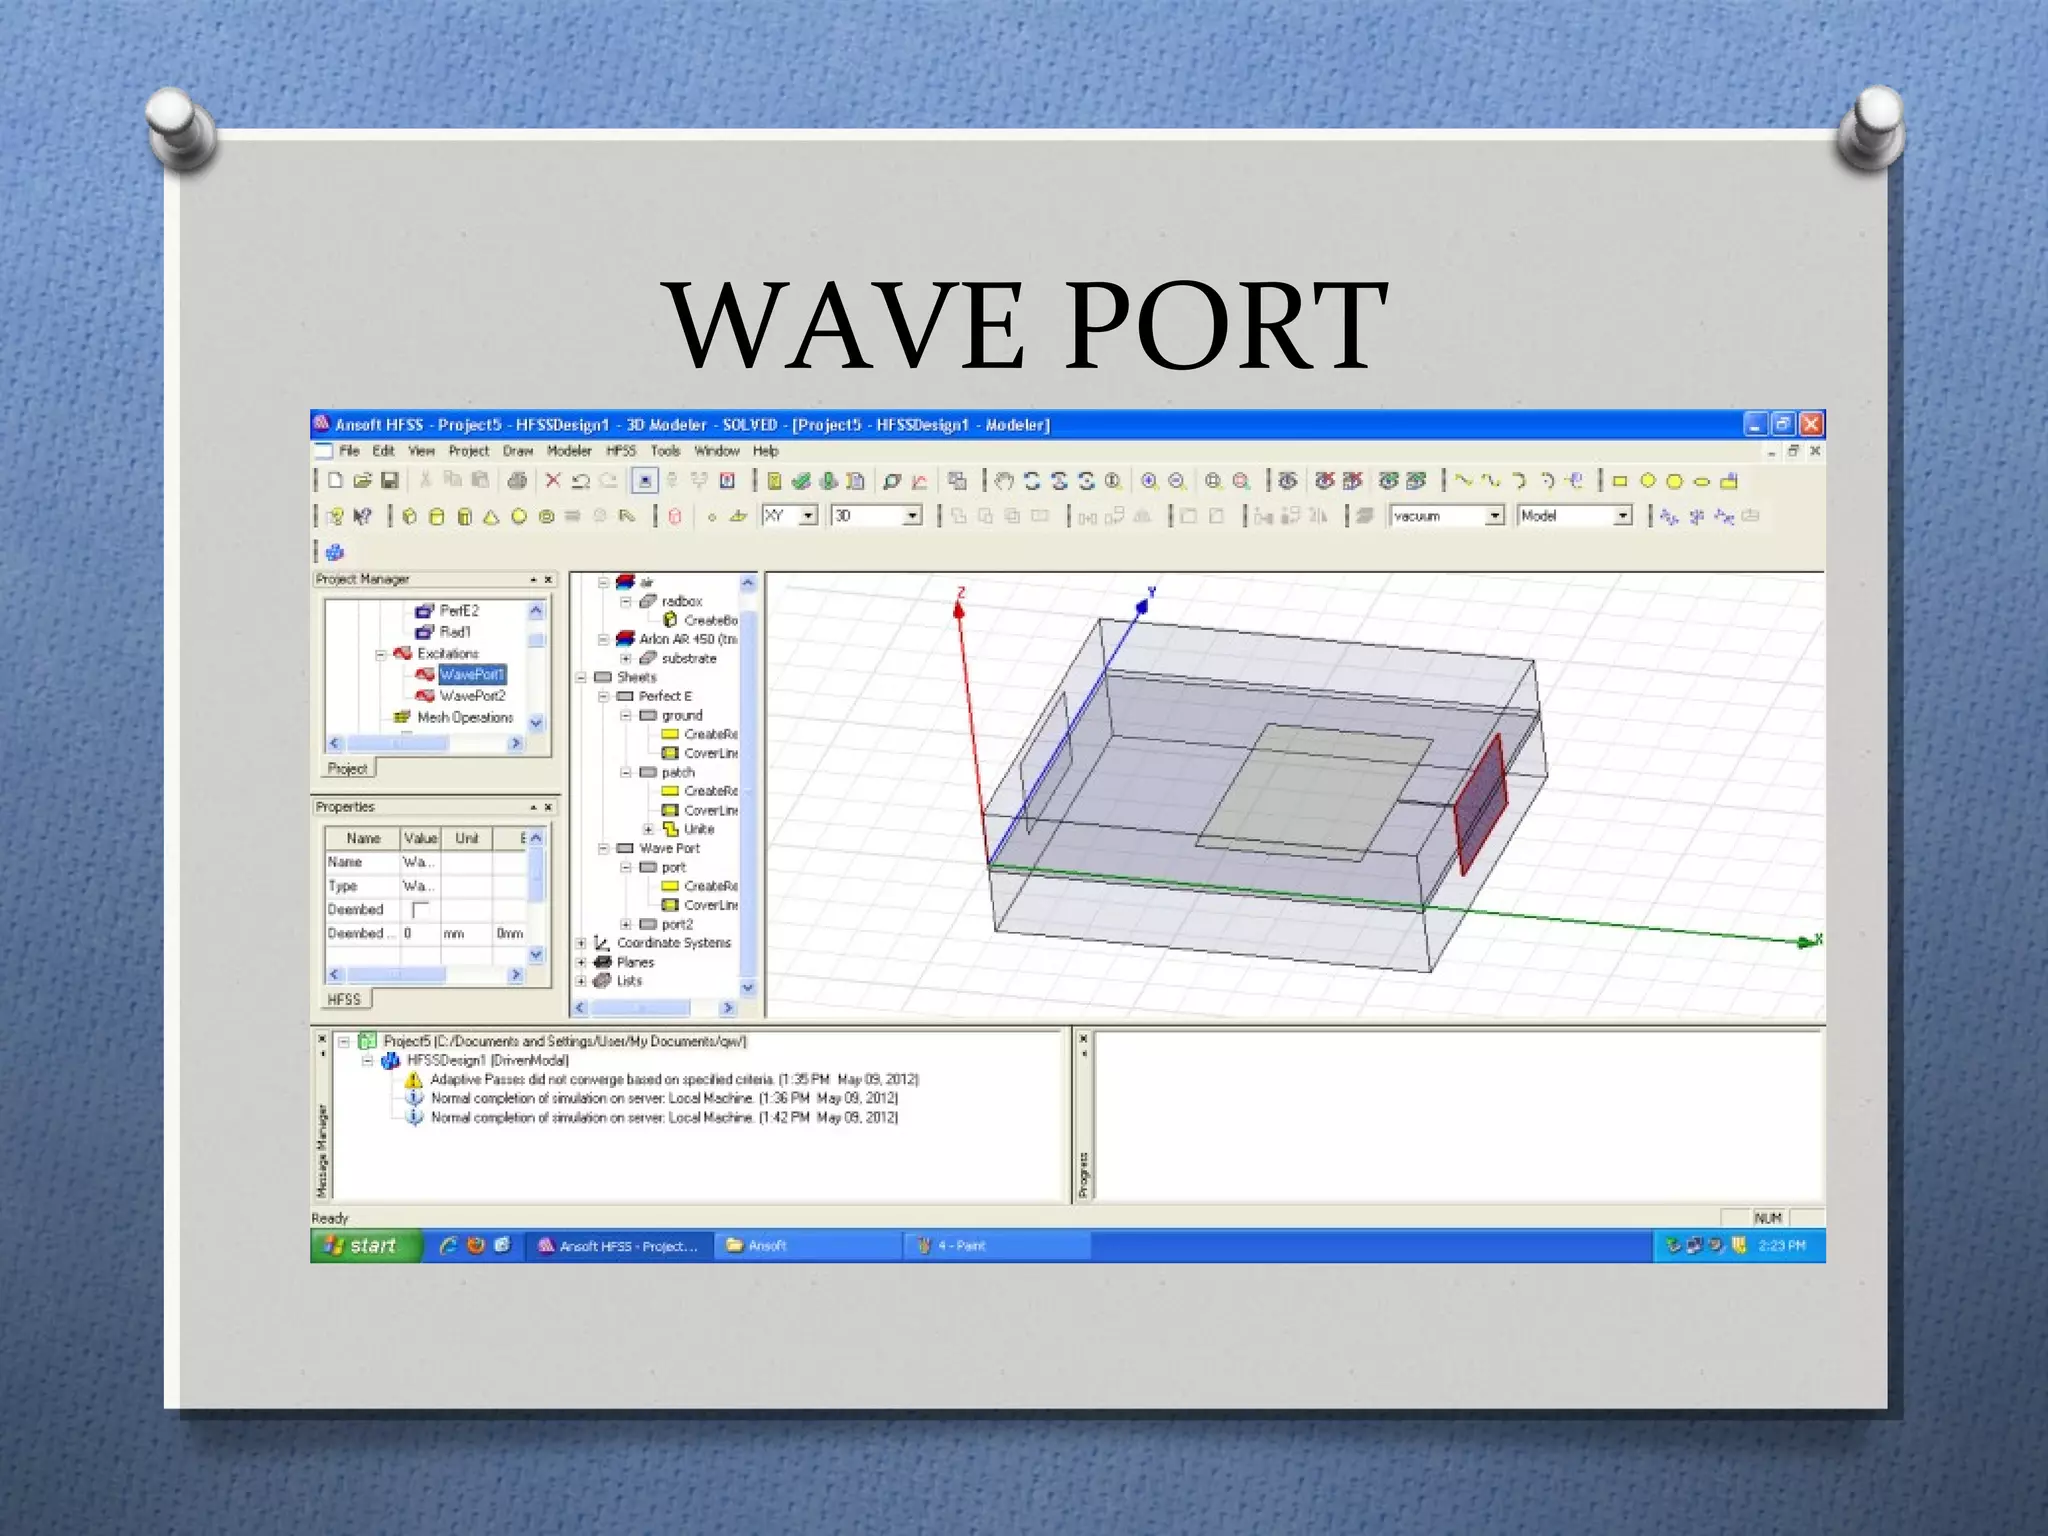Click the Zoom Out magnifier icon
The image size is (2048, 1536).
[1177, 481]
